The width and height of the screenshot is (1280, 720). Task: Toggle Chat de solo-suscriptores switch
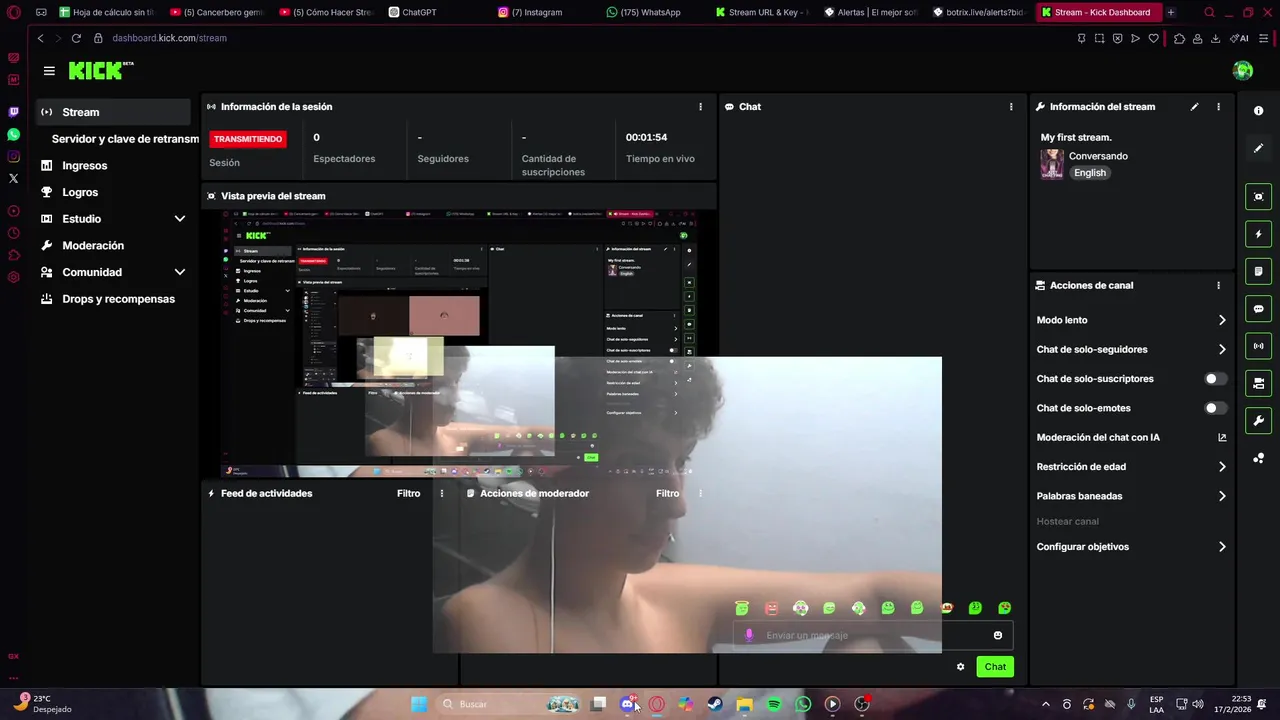coord(1215,379)
